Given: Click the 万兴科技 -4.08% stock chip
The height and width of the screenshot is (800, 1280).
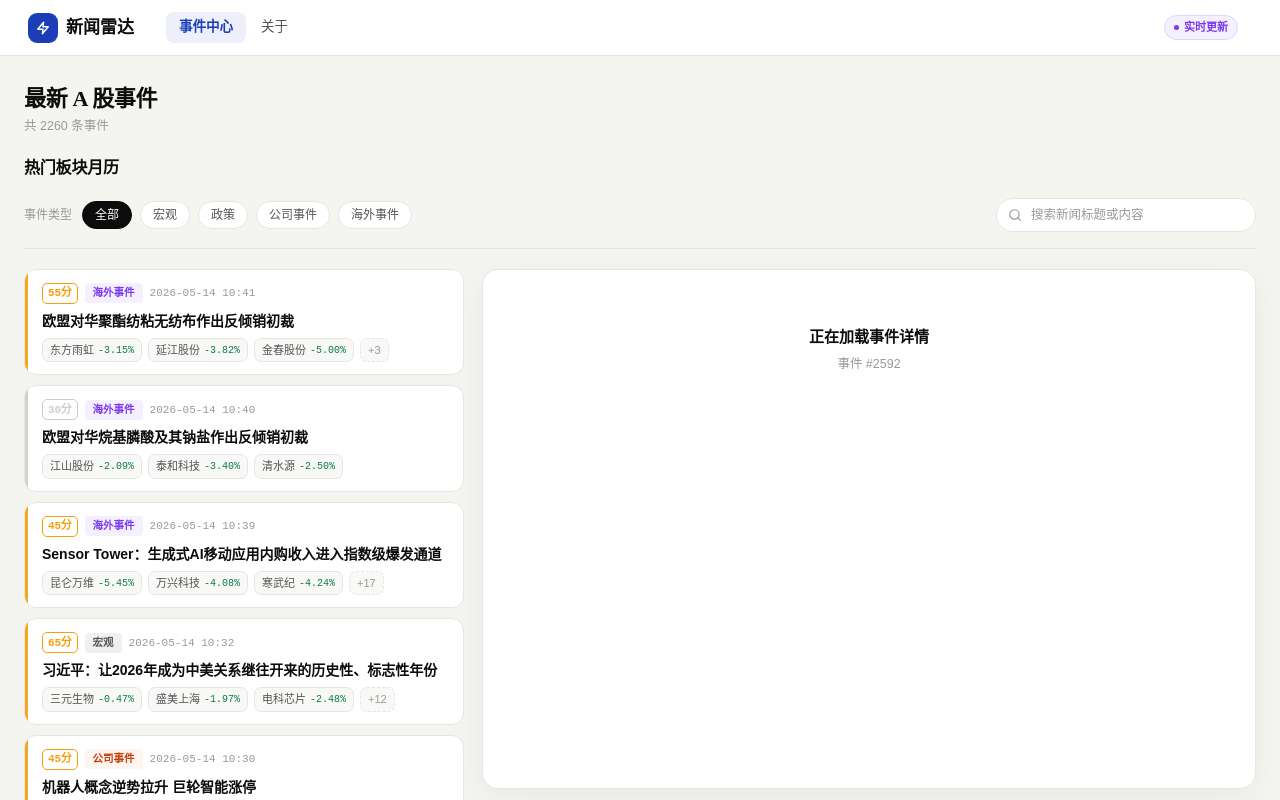Looking at the screenshot, I should pyautogui.click(x=198, y=583).
